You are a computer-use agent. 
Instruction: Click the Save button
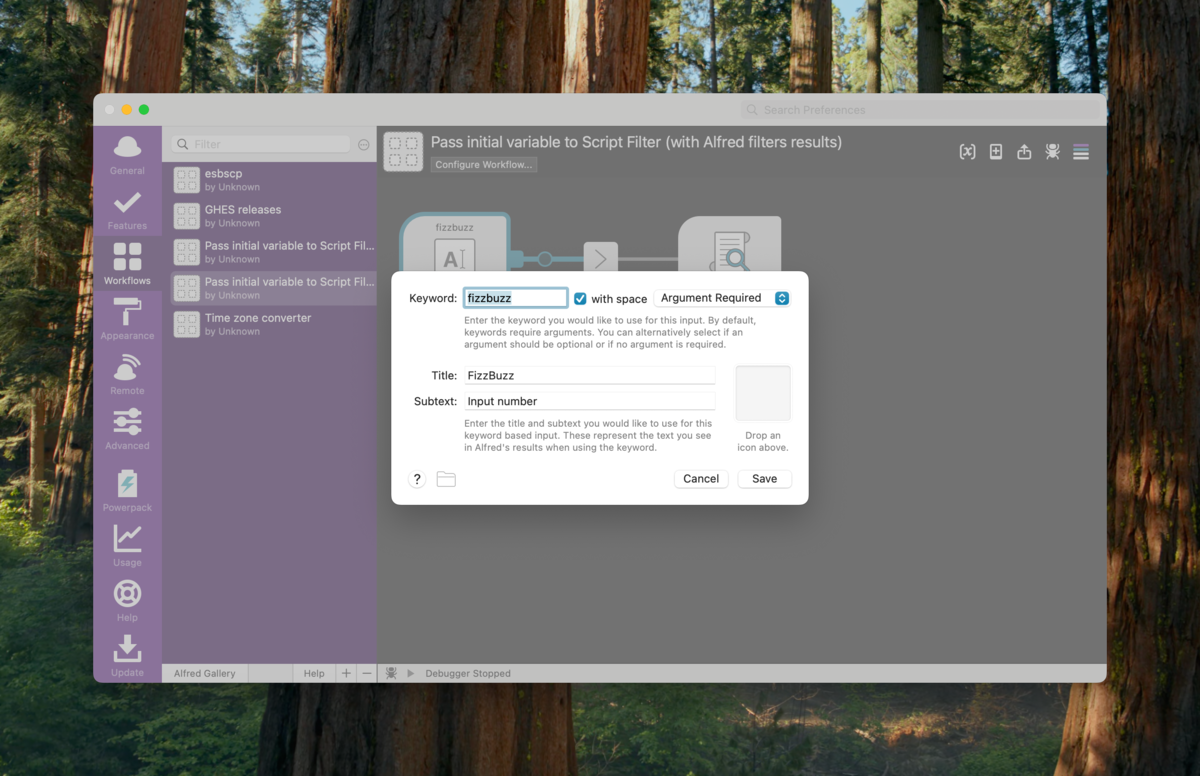765,479
